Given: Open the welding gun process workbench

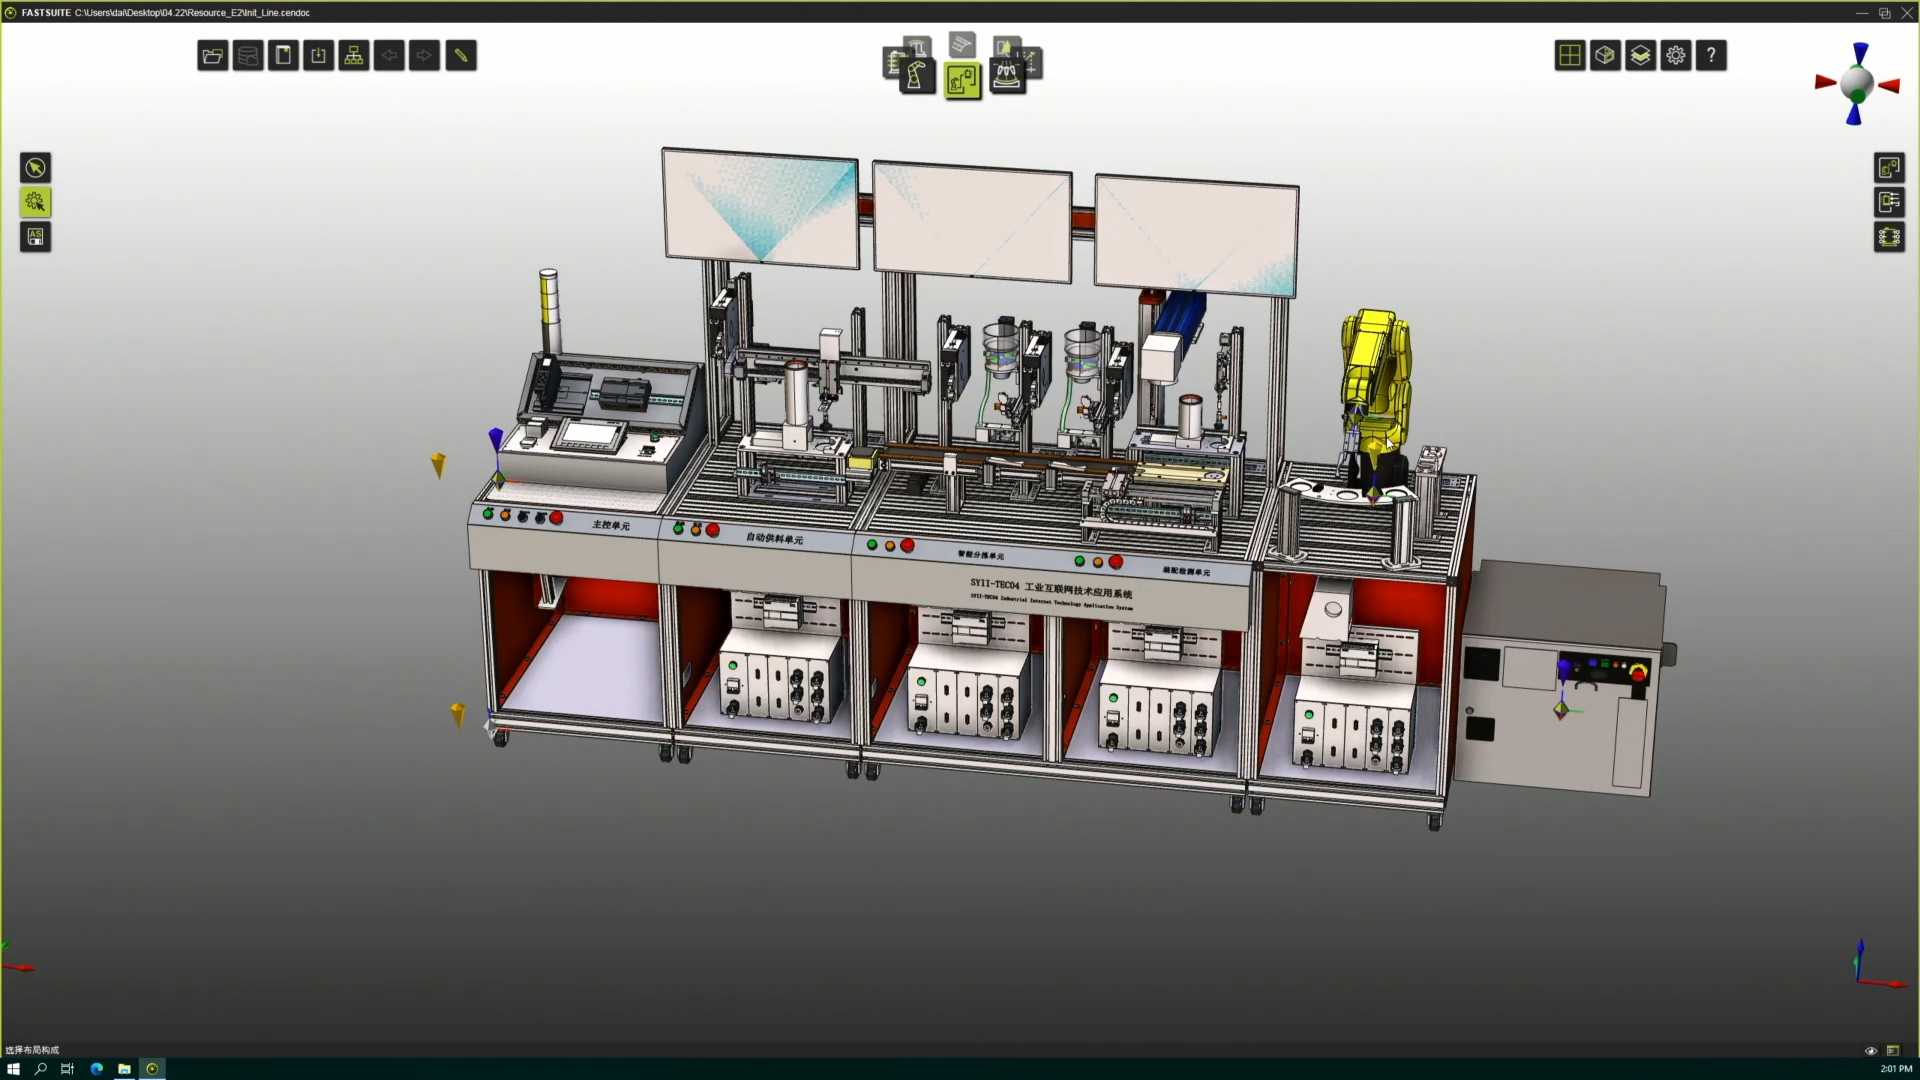Looking at the screenshot, I should 1007,76.
